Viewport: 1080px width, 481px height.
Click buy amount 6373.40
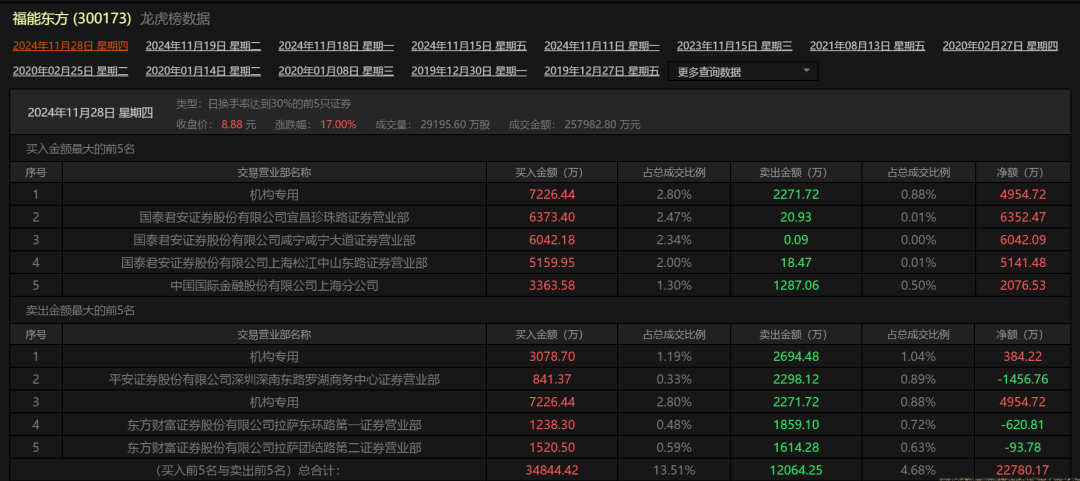coord(552,217)
